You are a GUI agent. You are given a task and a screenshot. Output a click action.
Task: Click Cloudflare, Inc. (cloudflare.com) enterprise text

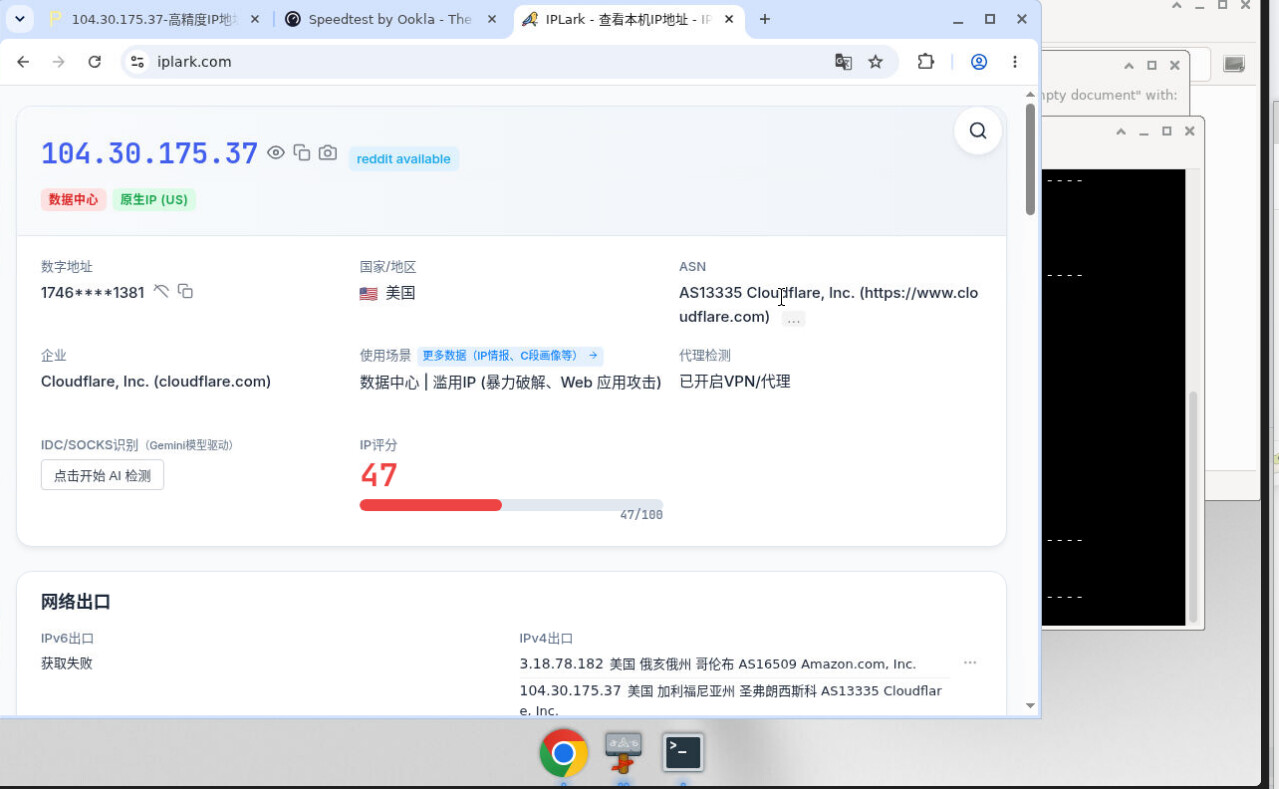click(156, 381)
